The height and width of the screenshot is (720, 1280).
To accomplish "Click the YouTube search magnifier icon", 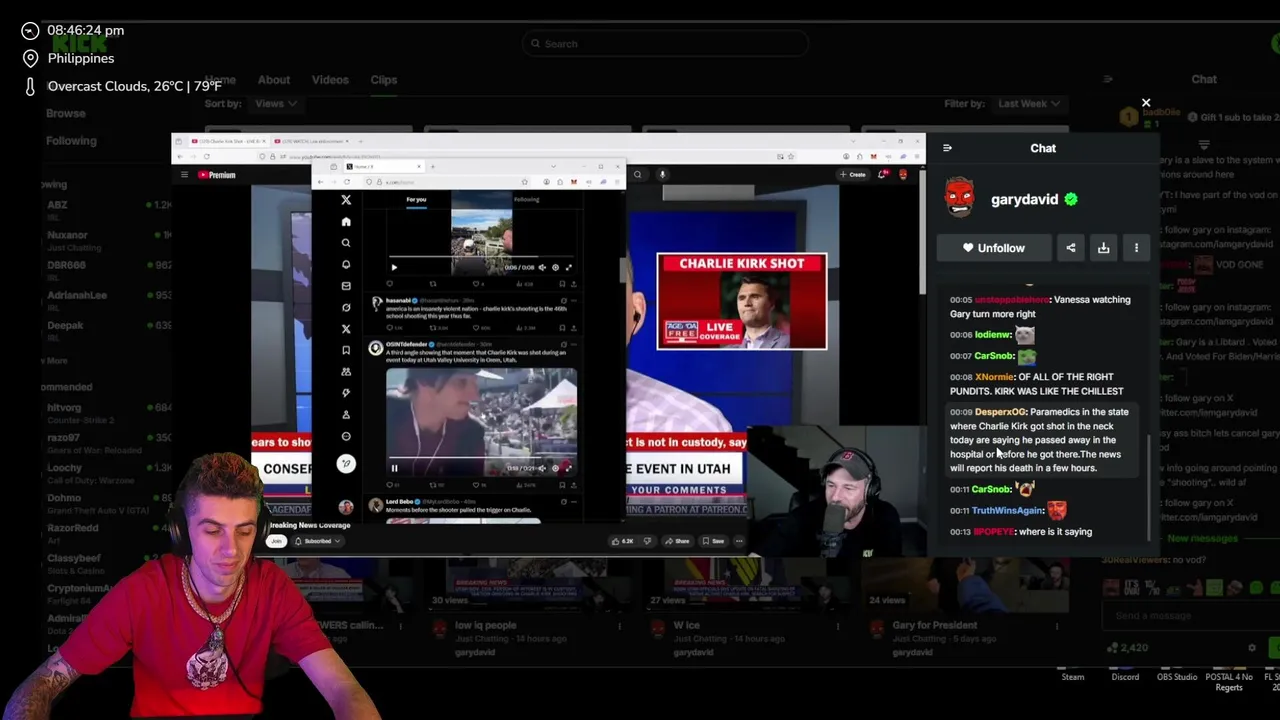I will 637,174.
